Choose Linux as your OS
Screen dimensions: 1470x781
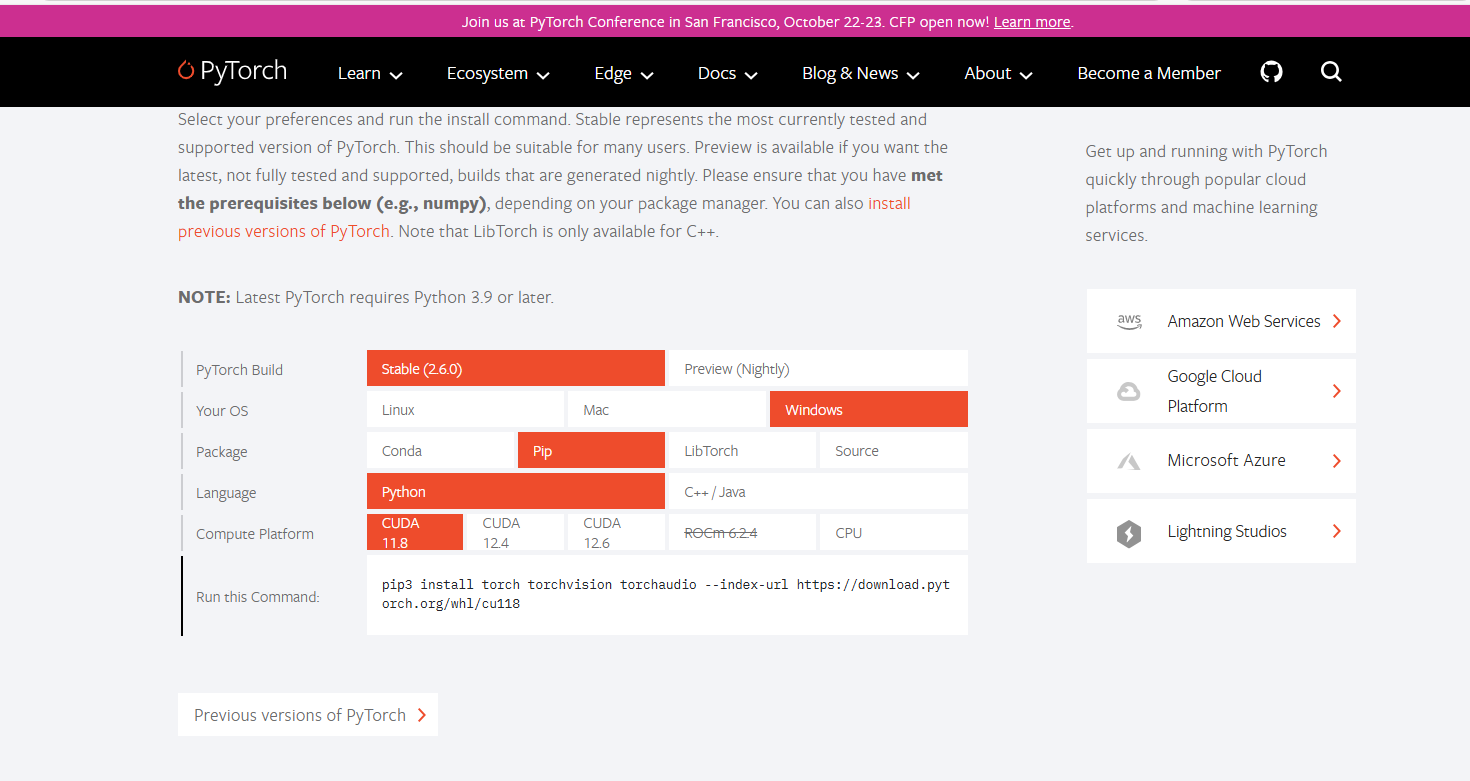[x=466, y=409]
